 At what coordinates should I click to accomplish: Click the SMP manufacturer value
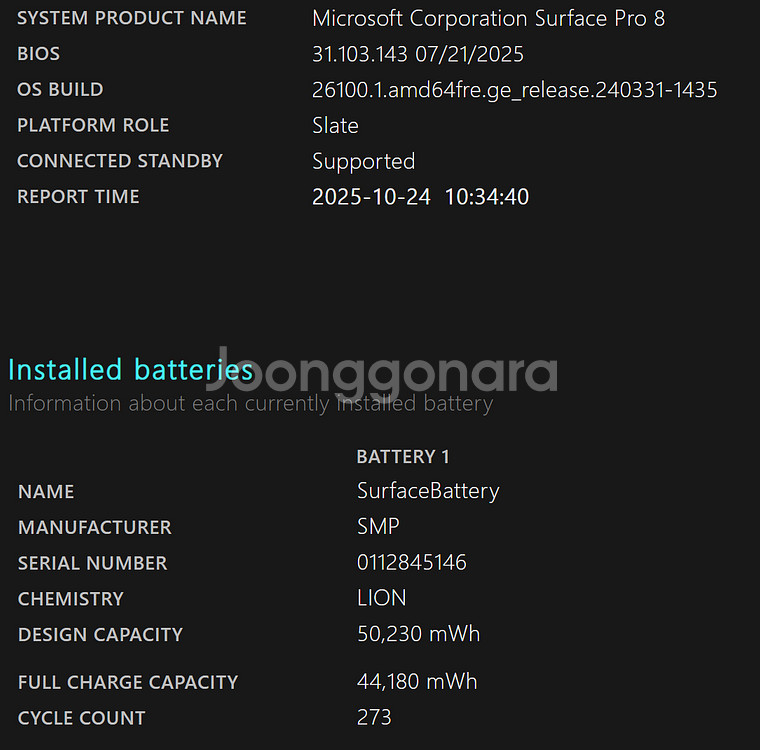pyautogui.click(x=378, y=527)
